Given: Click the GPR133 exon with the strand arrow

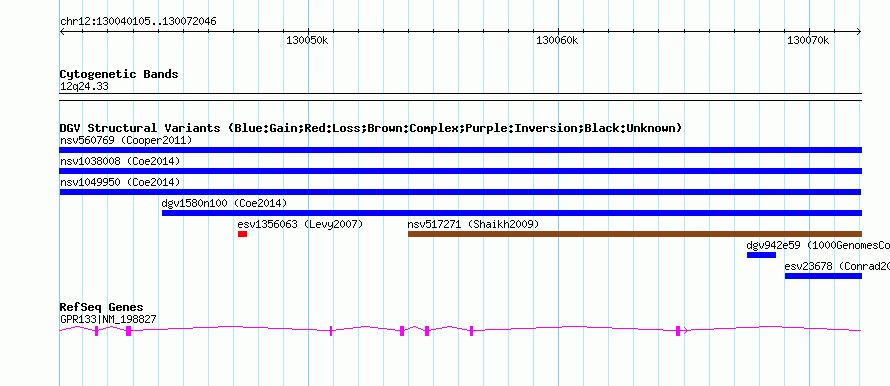Looking at the screenshot, I should point(678,331).
